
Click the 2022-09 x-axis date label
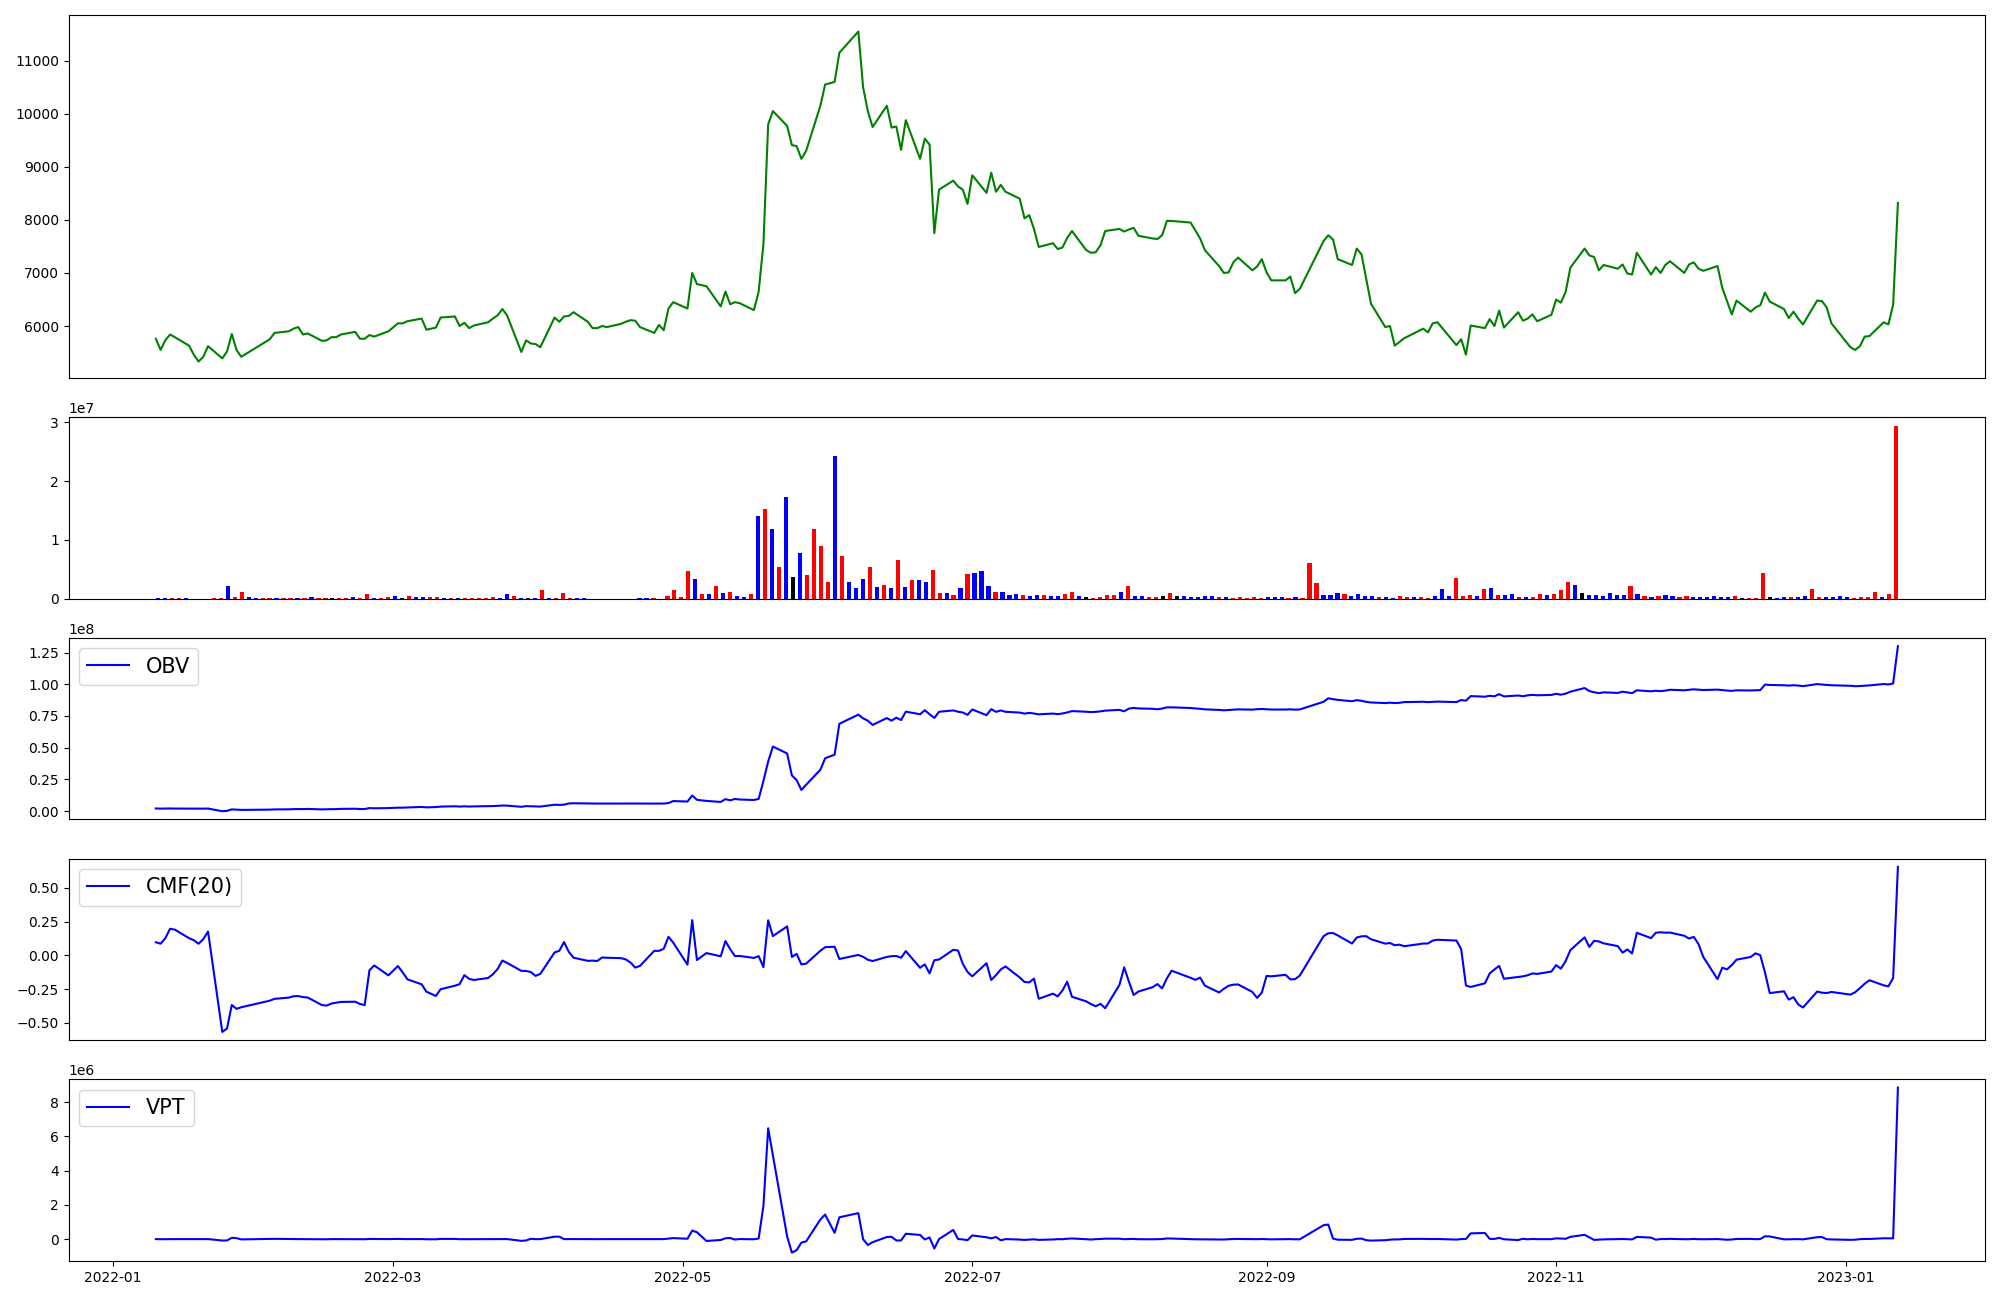coord(1268,1277)
